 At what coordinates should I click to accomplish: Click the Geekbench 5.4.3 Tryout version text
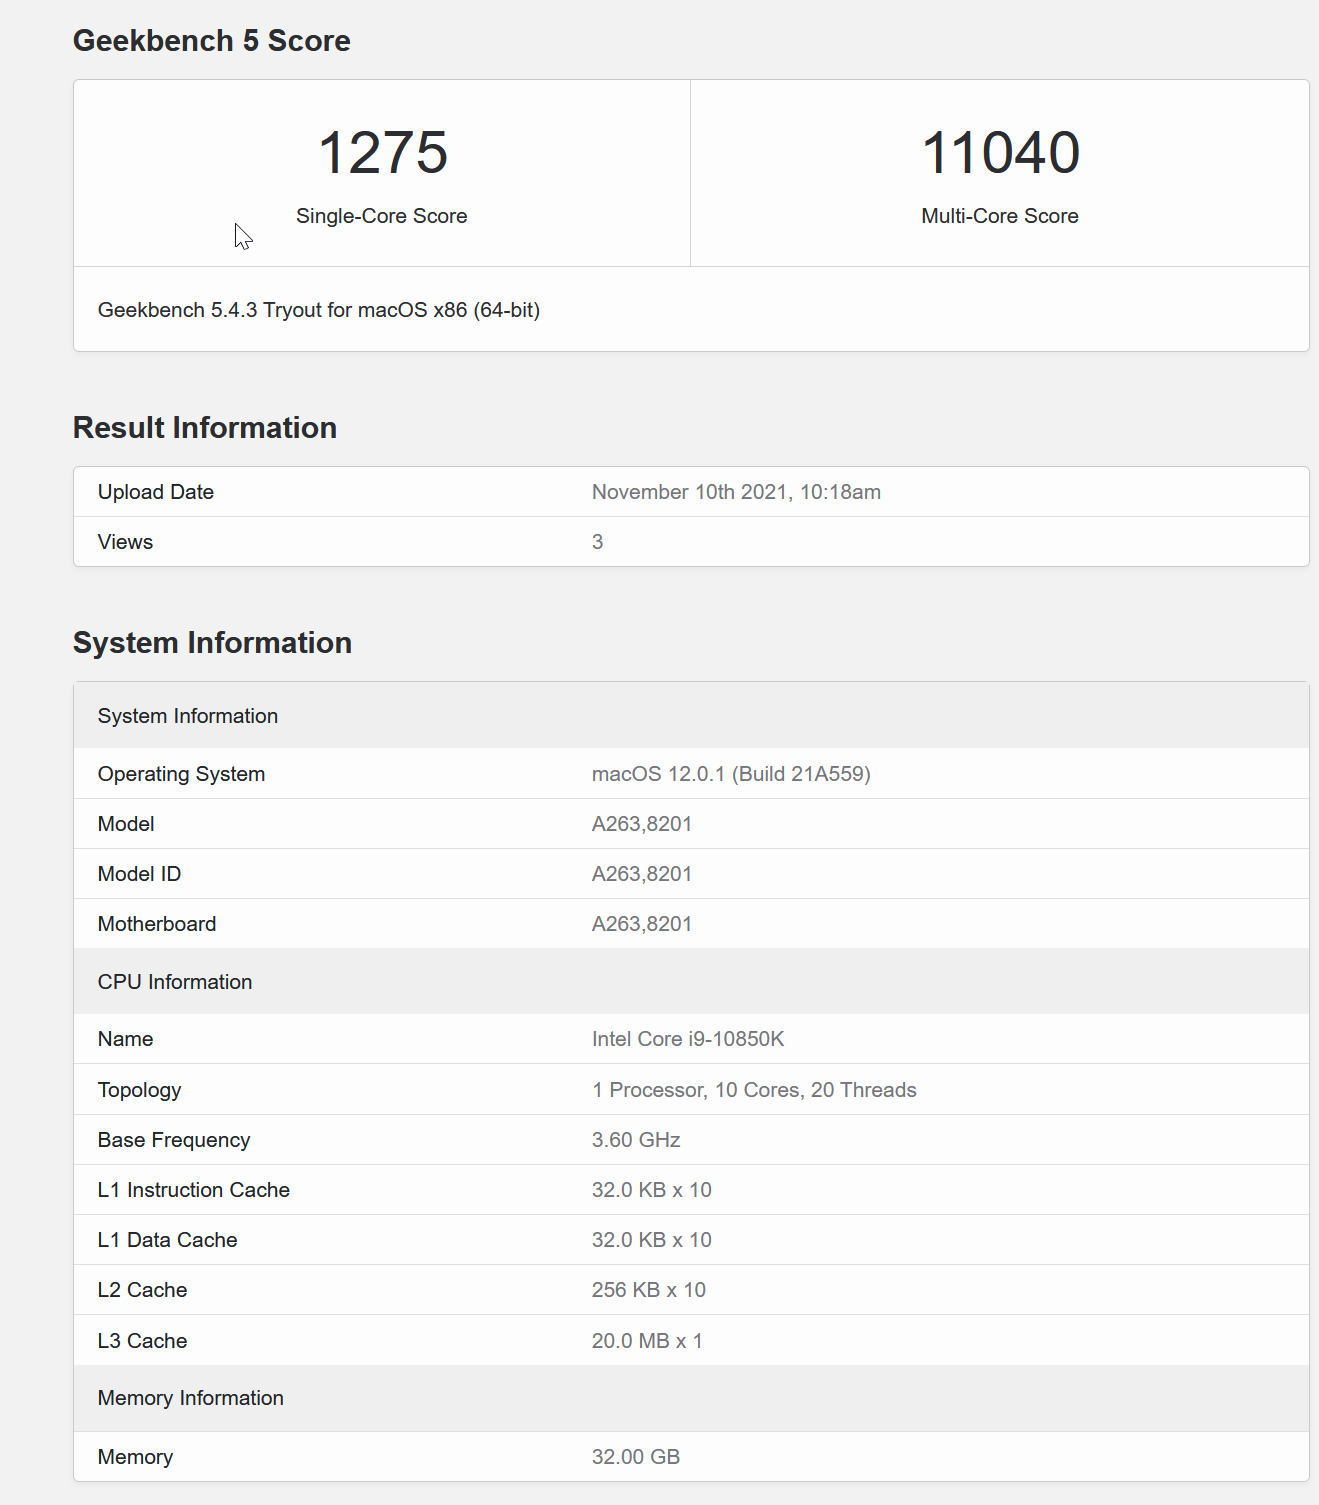[x=318, y=310]
